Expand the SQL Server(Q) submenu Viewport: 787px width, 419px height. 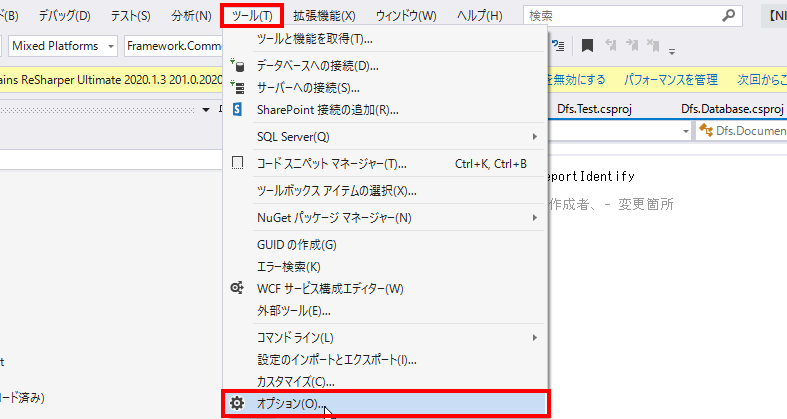coord(385,136)
